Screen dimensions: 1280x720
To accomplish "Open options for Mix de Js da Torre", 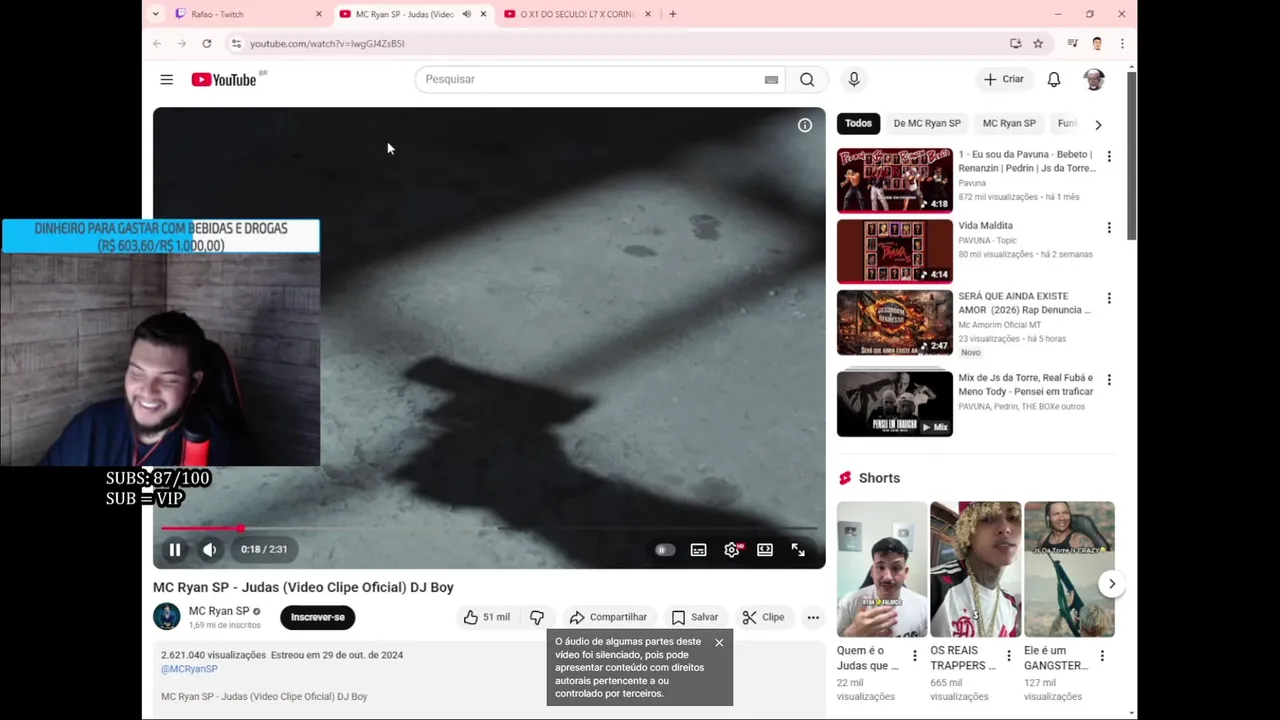I will (x=1108, y=380).
